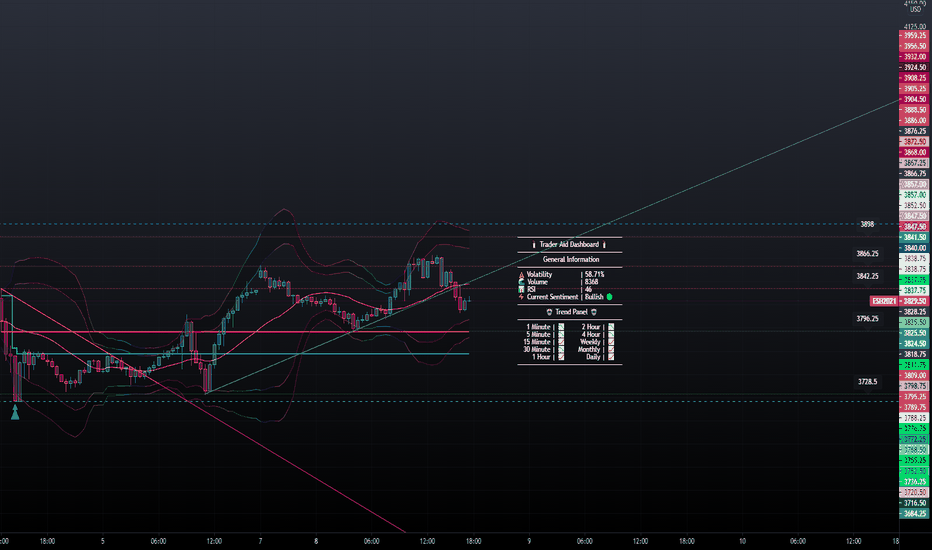Screen dimensions: 932x550
Task: Click the date label 10 on time axis
Action: (x=742, y=542)
